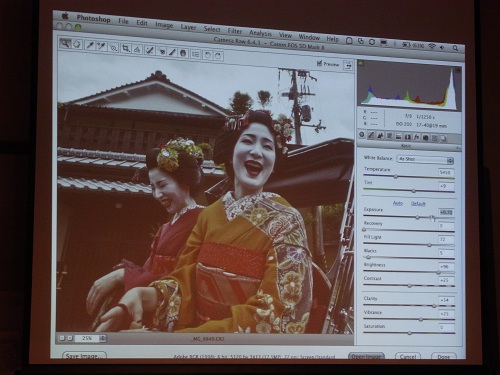Pick the Straighten tool icon
The width and height of the screenshot is (500, 375).
[x=137, y=49]
